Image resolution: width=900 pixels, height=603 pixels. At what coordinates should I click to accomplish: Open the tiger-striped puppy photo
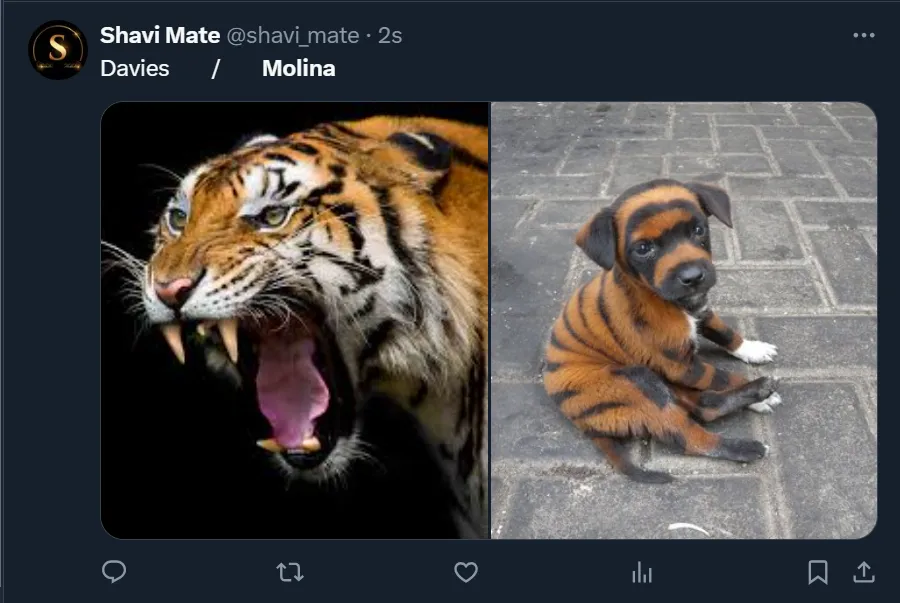coord(684,320)
